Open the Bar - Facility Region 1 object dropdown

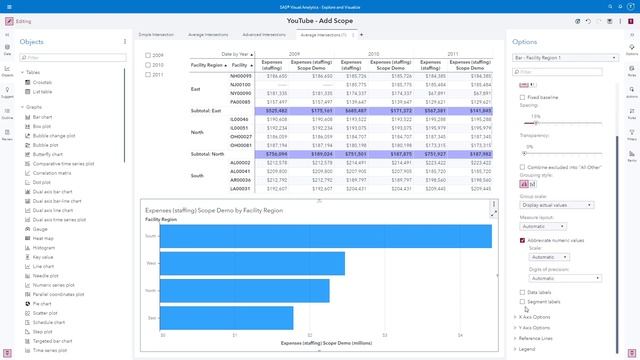[565, 58]
